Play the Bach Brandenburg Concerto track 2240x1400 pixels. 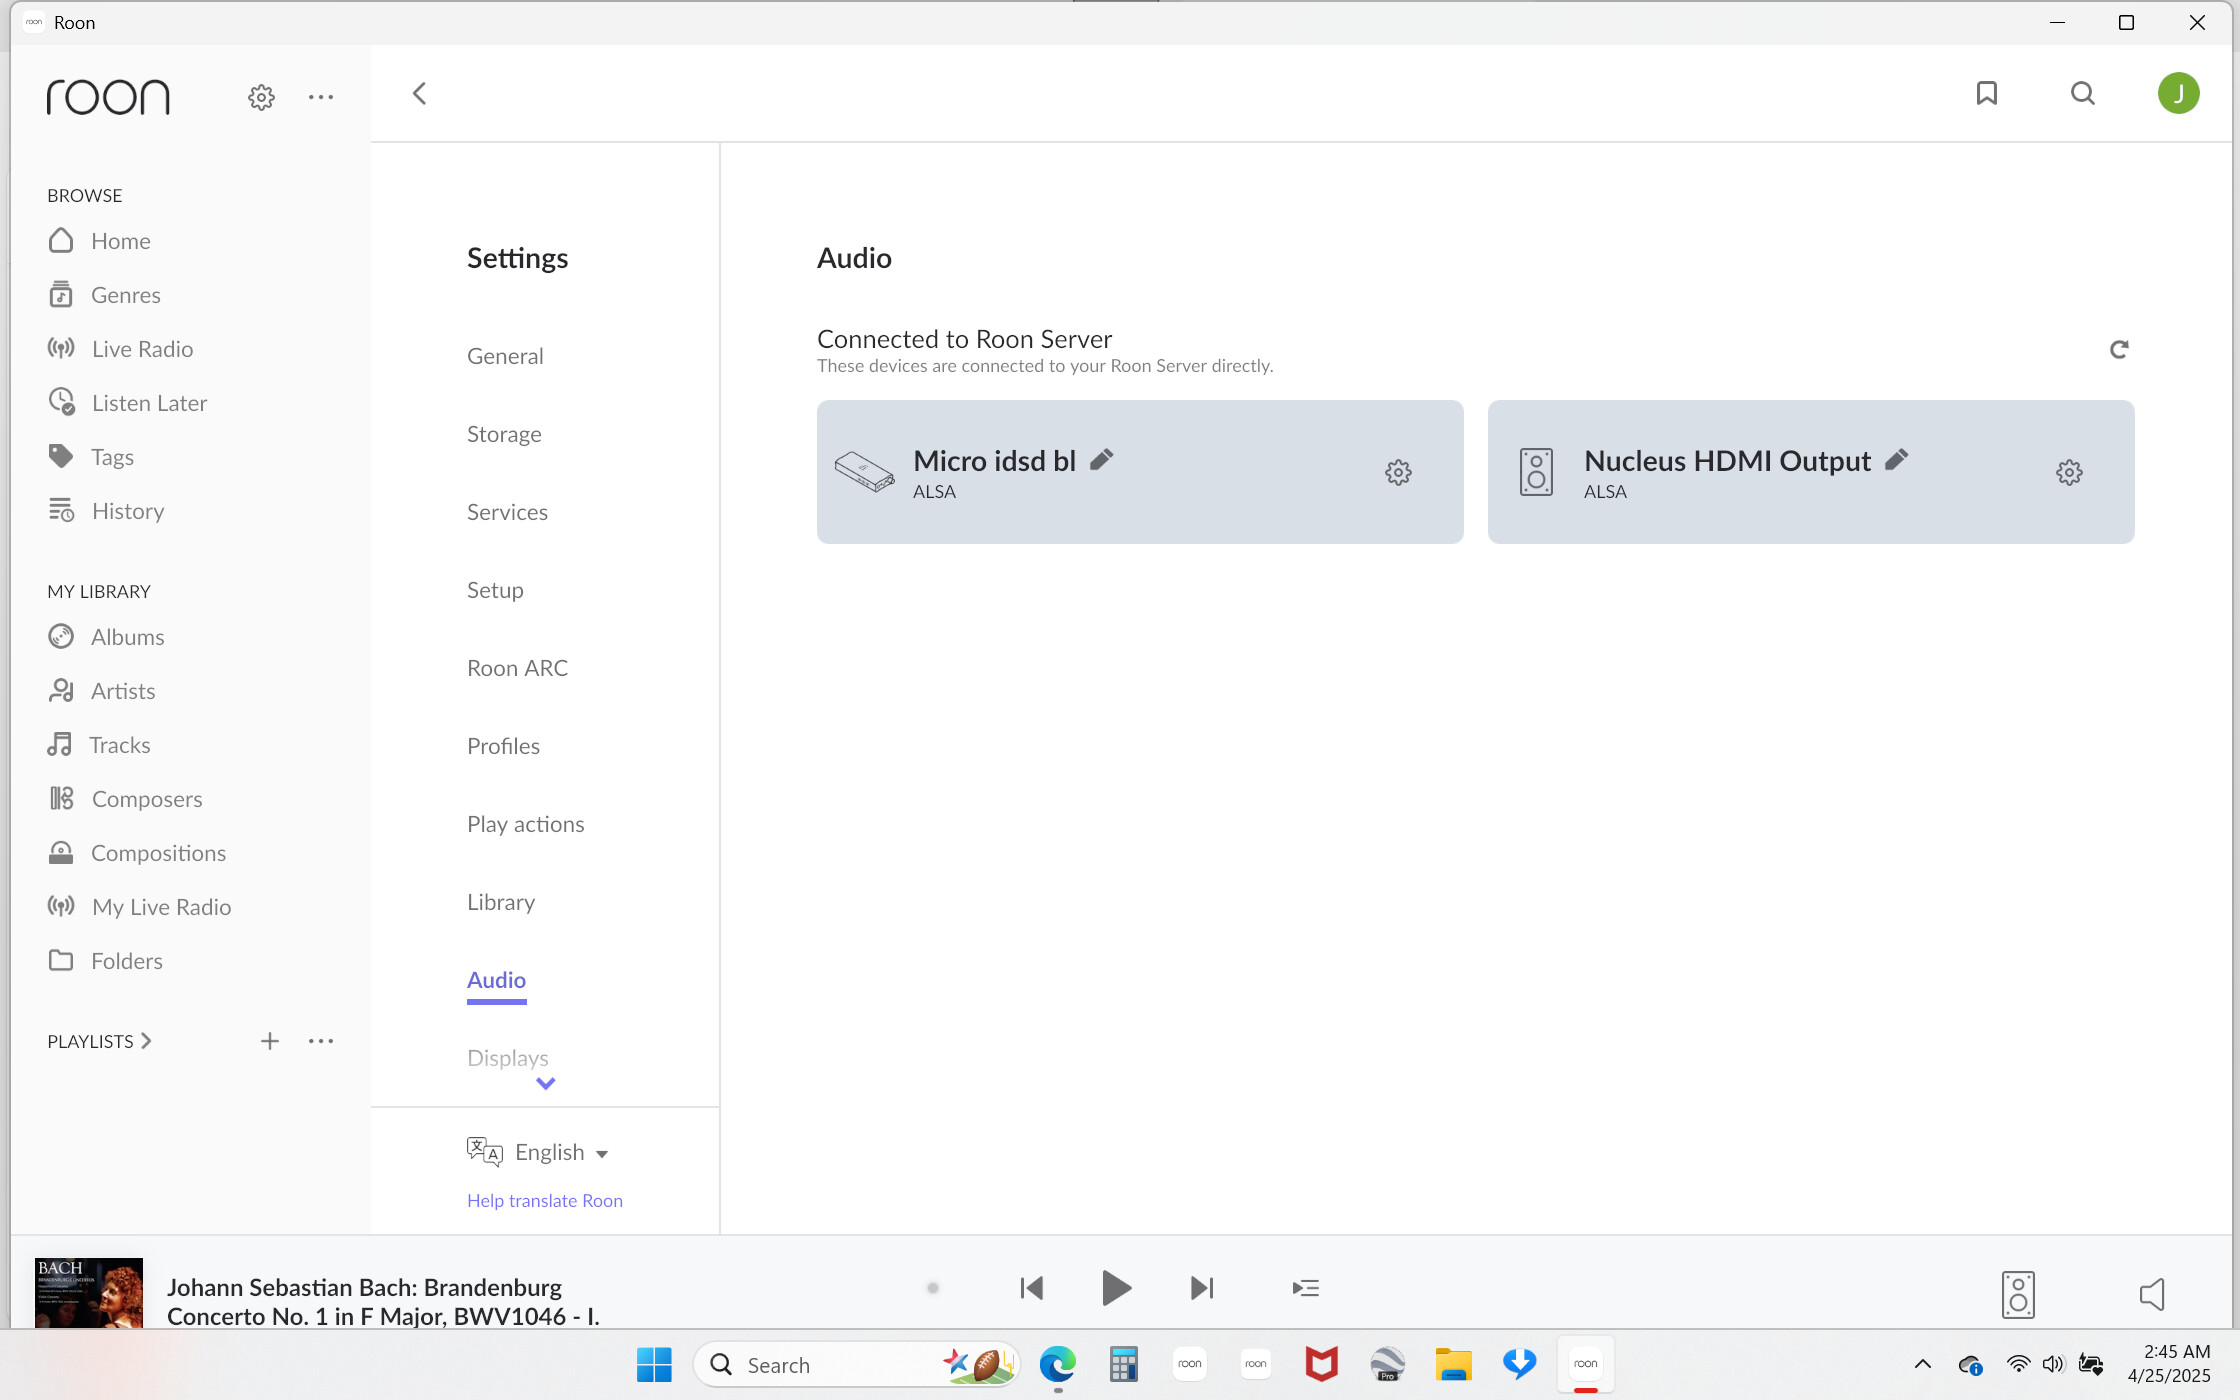click(1116, 1288)
